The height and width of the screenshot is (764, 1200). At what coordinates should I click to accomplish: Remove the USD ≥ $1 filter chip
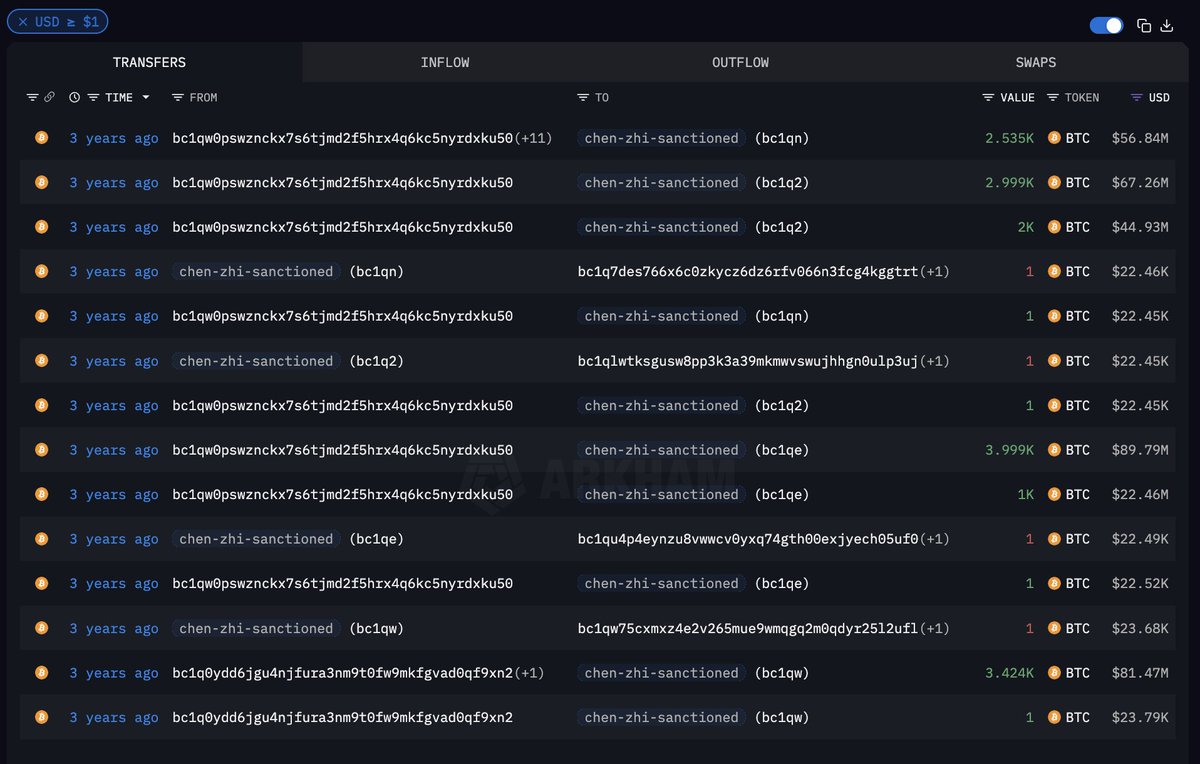click(23, 22)
